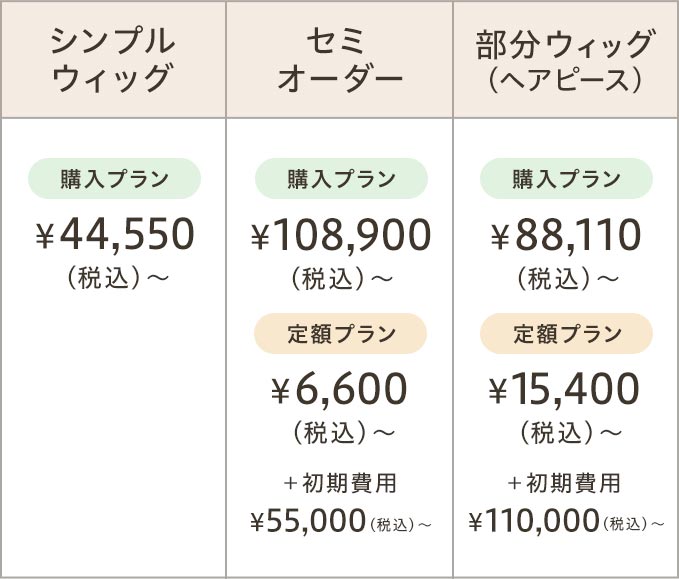The width and height of the screenshot is (679, 579).
Task: Click （税込）～ text below ¥108,900
Action: tap(341, 278)
